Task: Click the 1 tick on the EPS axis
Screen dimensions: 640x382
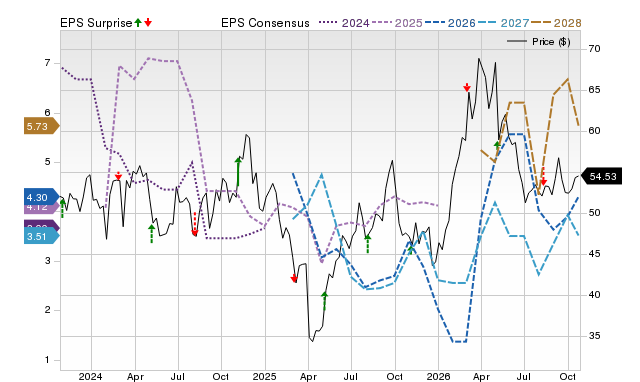Action: (x=47, y=360)
